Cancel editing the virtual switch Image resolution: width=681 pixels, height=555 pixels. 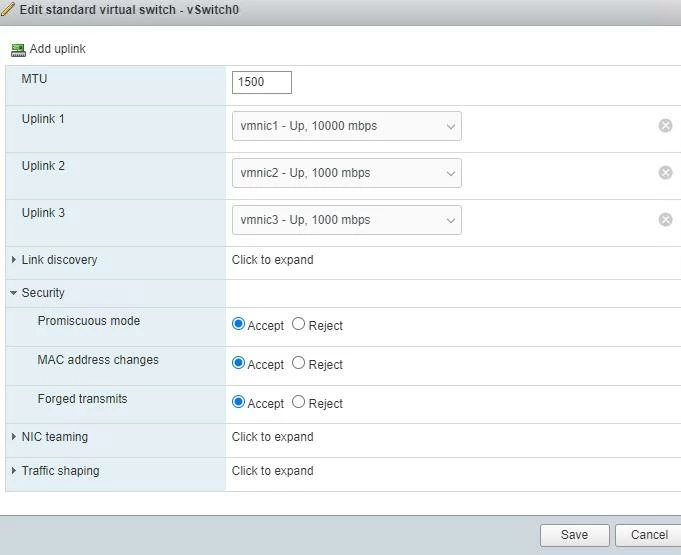coord(649,535)
